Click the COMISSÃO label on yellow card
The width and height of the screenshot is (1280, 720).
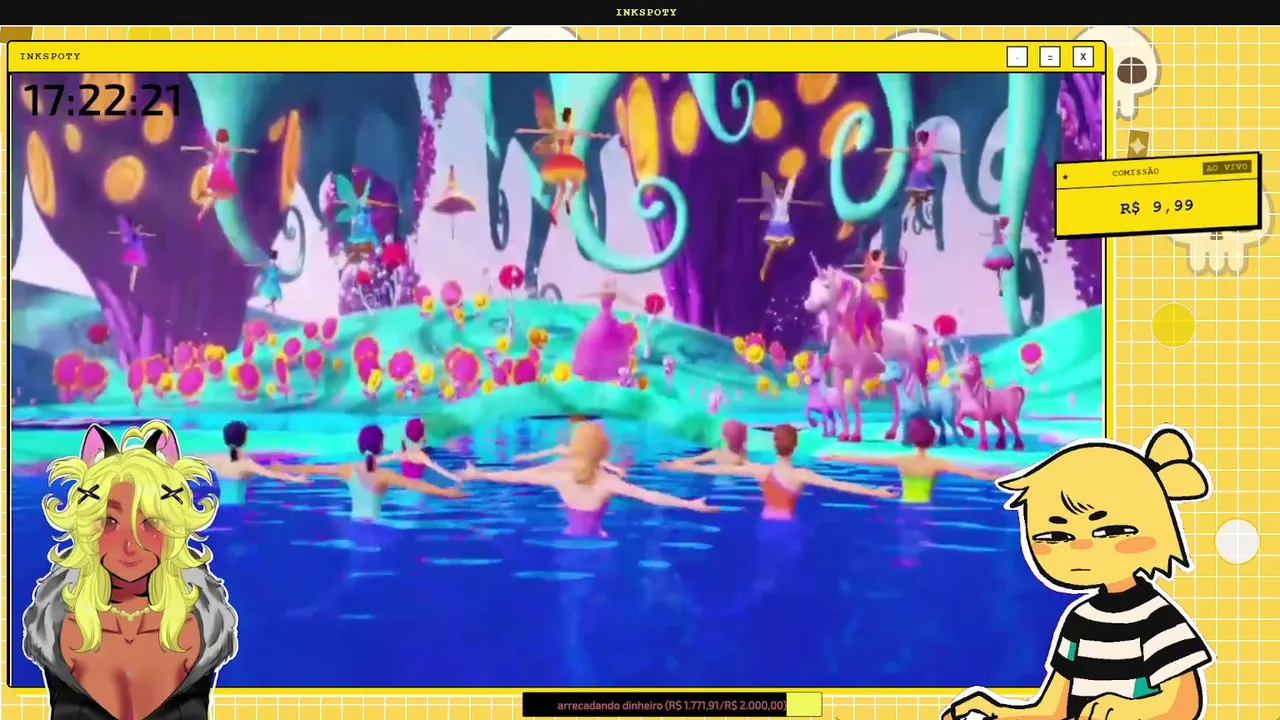1135,173
